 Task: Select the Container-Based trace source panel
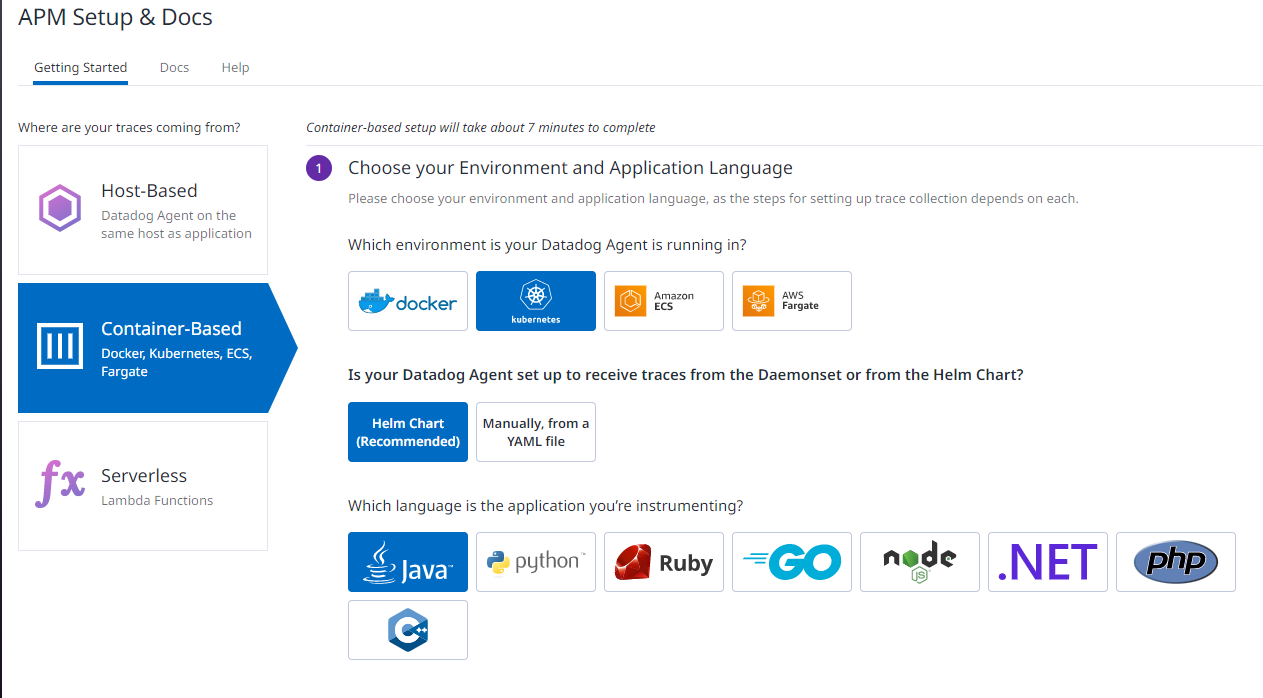(x=142, y=348)
